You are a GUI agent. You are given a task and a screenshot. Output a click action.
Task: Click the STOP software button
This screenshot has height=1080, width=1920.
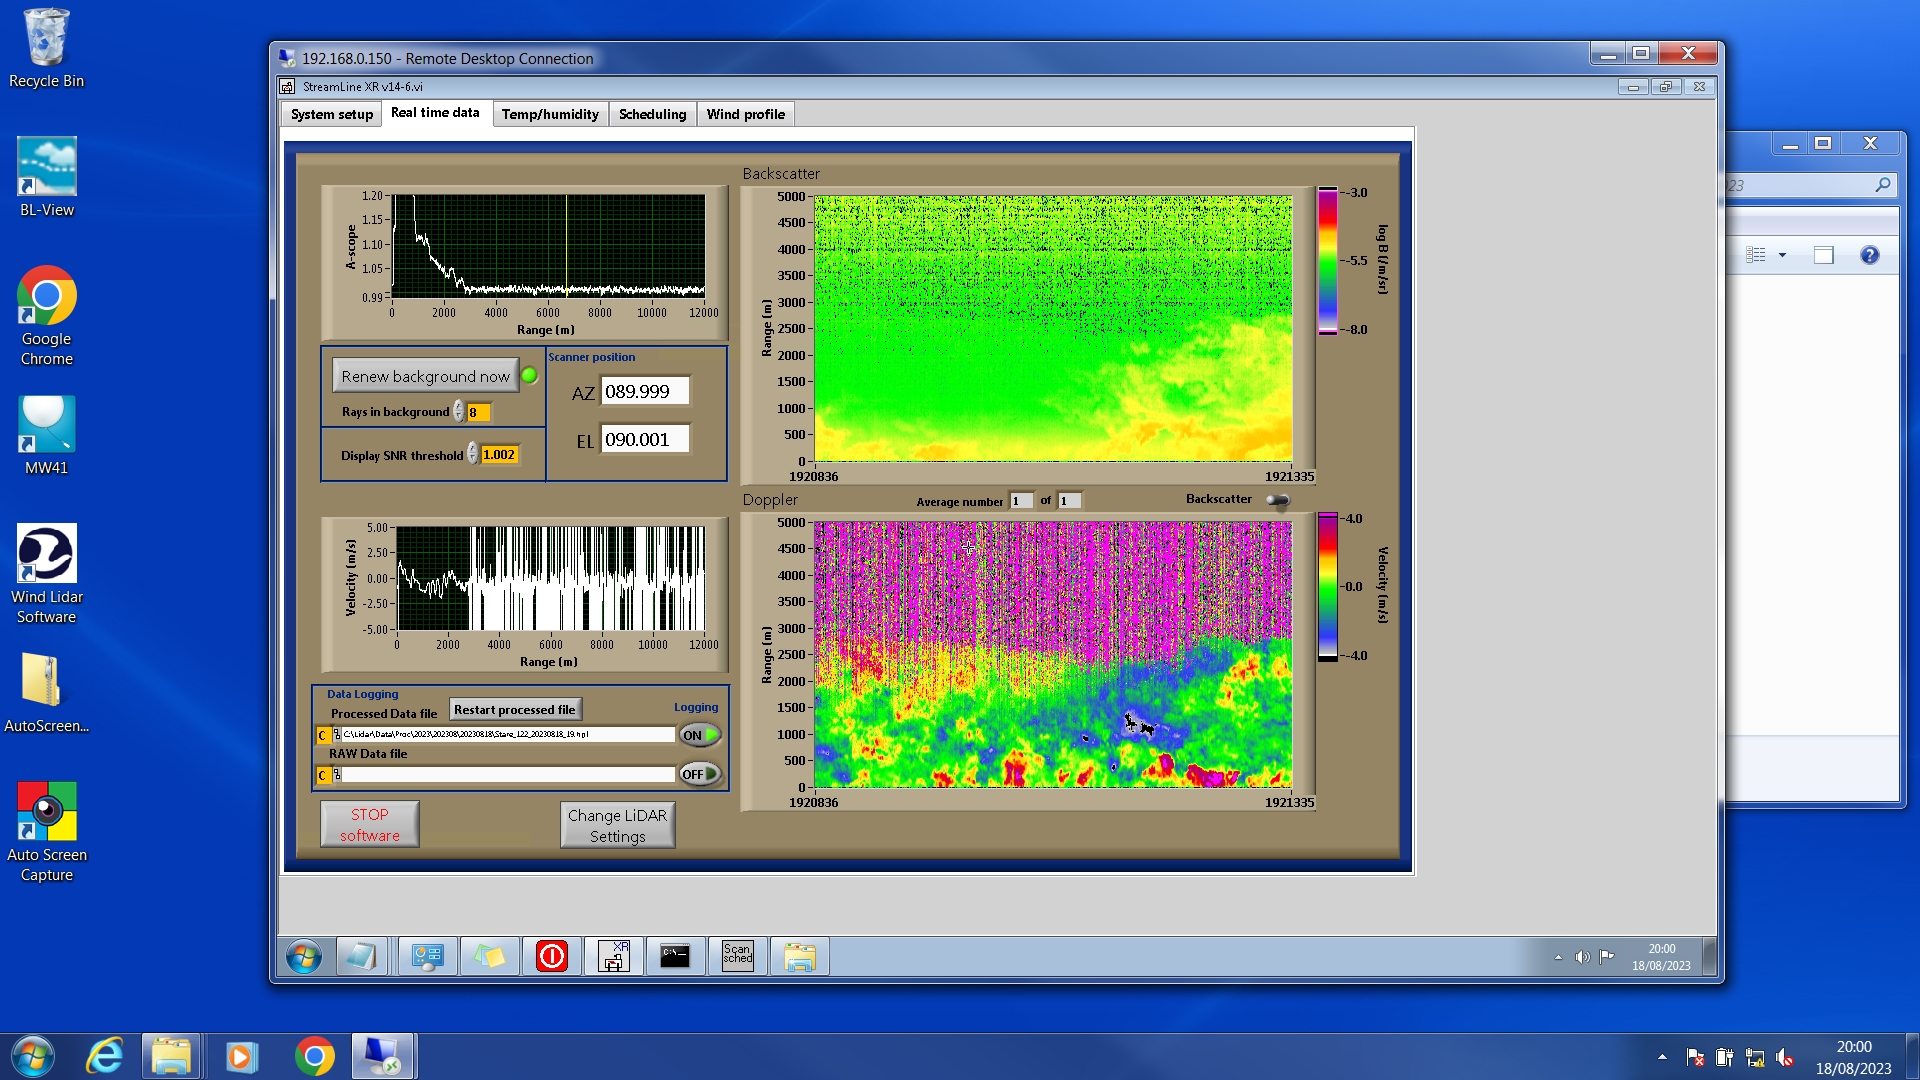click(x=370, y=825)
